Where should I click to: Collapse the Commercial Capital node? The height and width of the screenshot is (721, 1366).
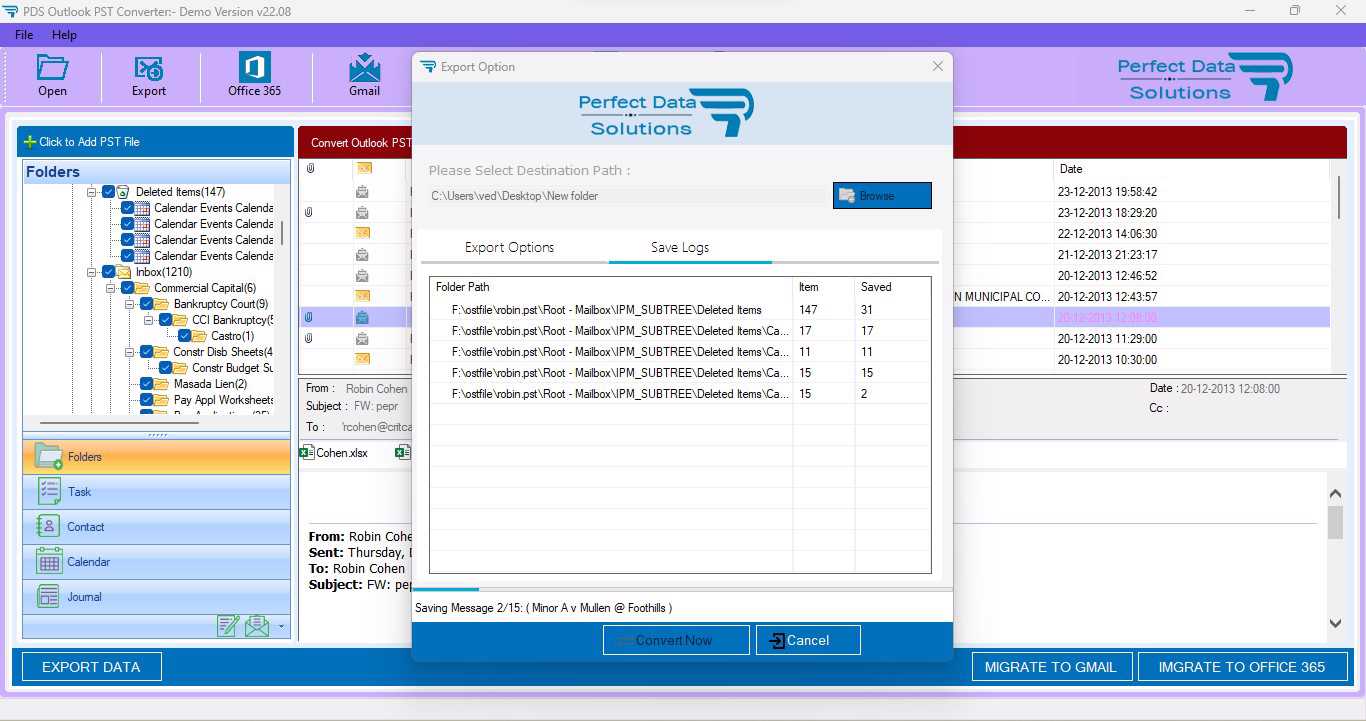tap(111, 288)
